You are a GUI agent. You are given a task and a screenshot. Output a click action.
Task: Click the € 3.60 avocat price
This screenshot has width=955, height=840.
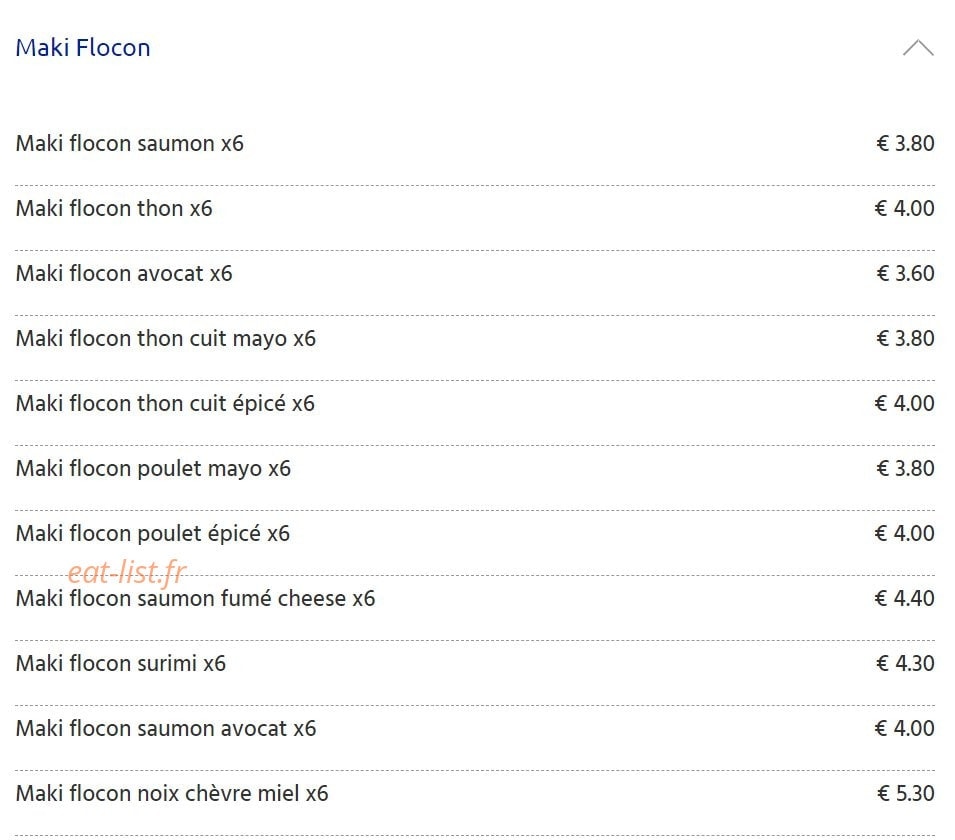point(905,274)
